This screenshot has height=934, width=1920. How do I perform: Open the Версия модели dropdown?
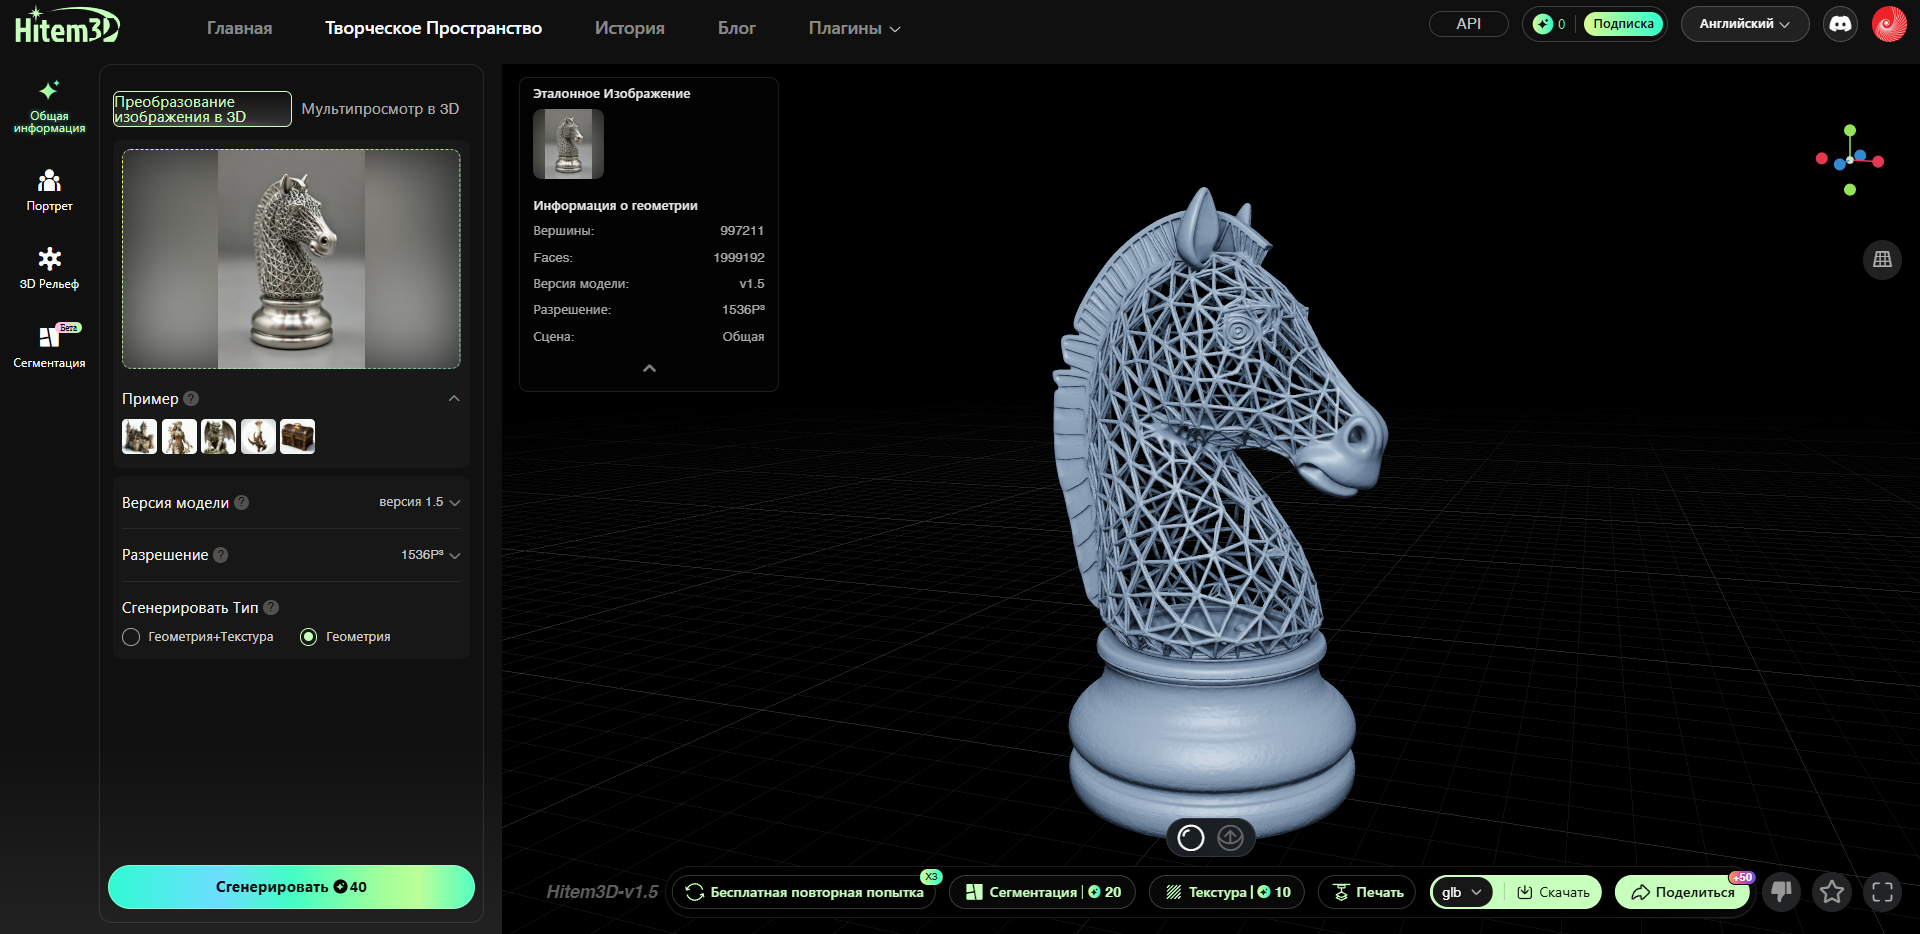click(419, 502)
